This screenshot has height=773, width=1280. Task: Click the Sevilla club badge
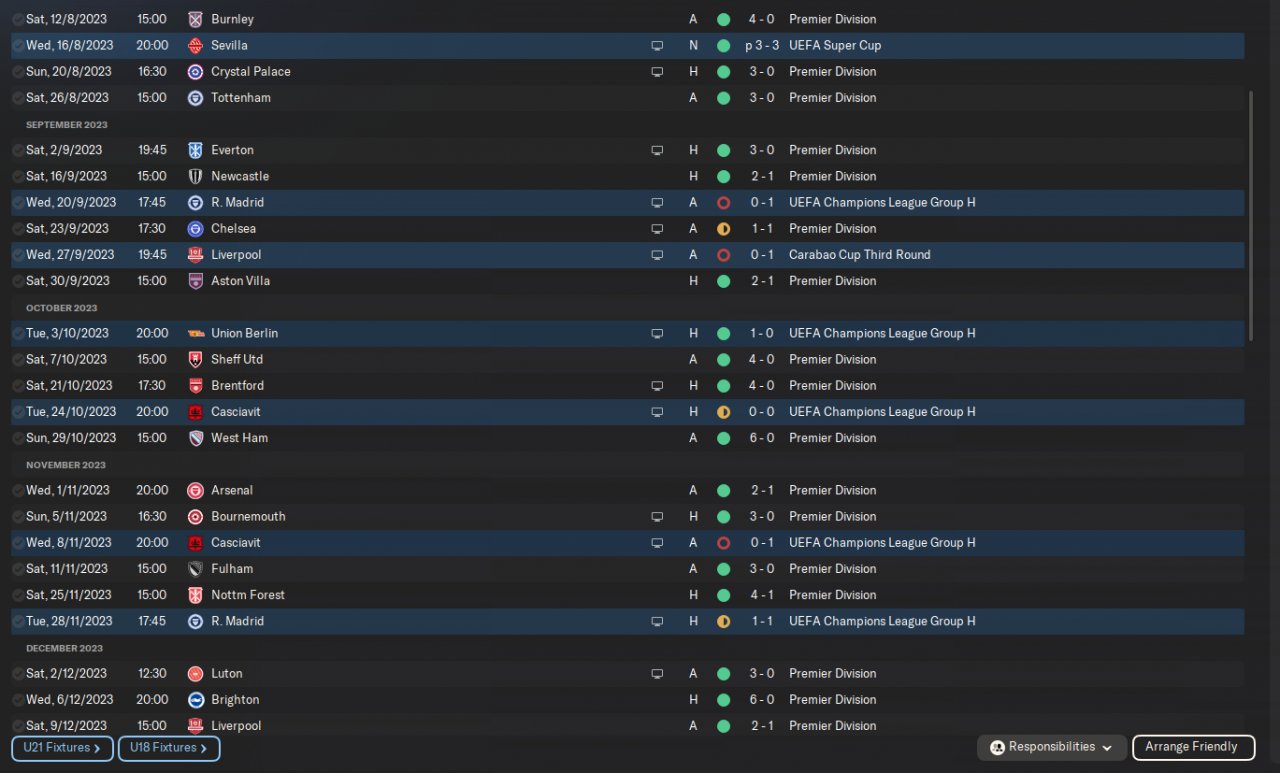195,45
